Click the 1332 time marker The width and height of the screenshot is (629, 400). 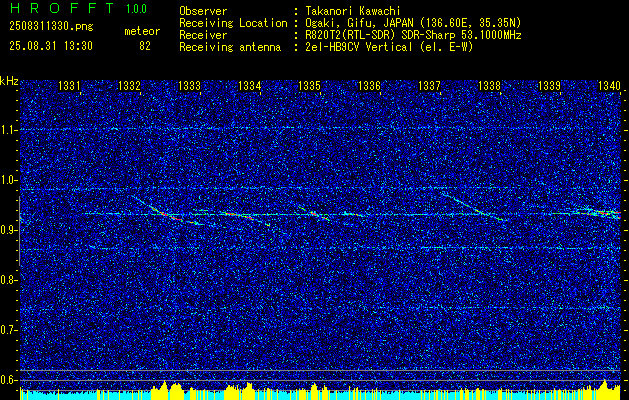click(130, 85)
